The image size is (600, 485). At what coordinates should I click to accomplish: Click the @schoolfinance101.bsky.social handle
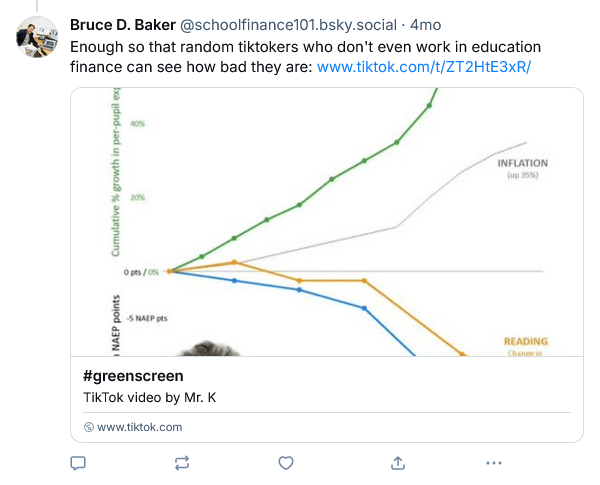tap(299, 24)
